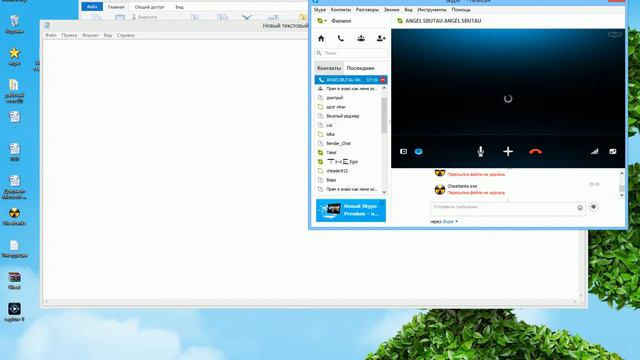The image size is (640, 360).
Task: Click the Cheattanks.exe file message
Action: [462, 186]
